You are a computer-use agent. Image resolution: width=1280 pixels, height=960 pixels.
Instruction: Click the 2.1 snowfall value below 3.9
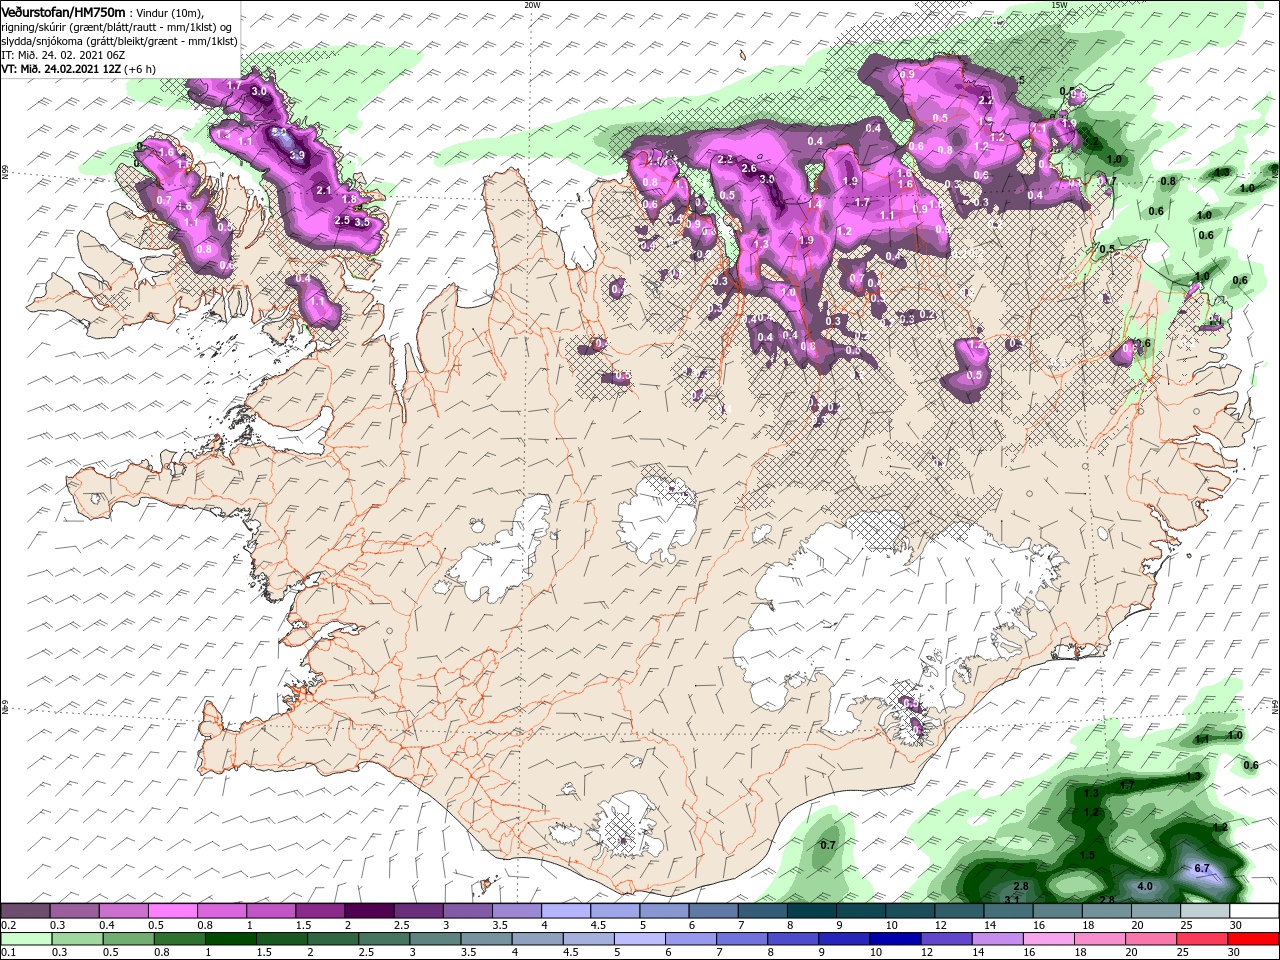[x=323, y=190]
